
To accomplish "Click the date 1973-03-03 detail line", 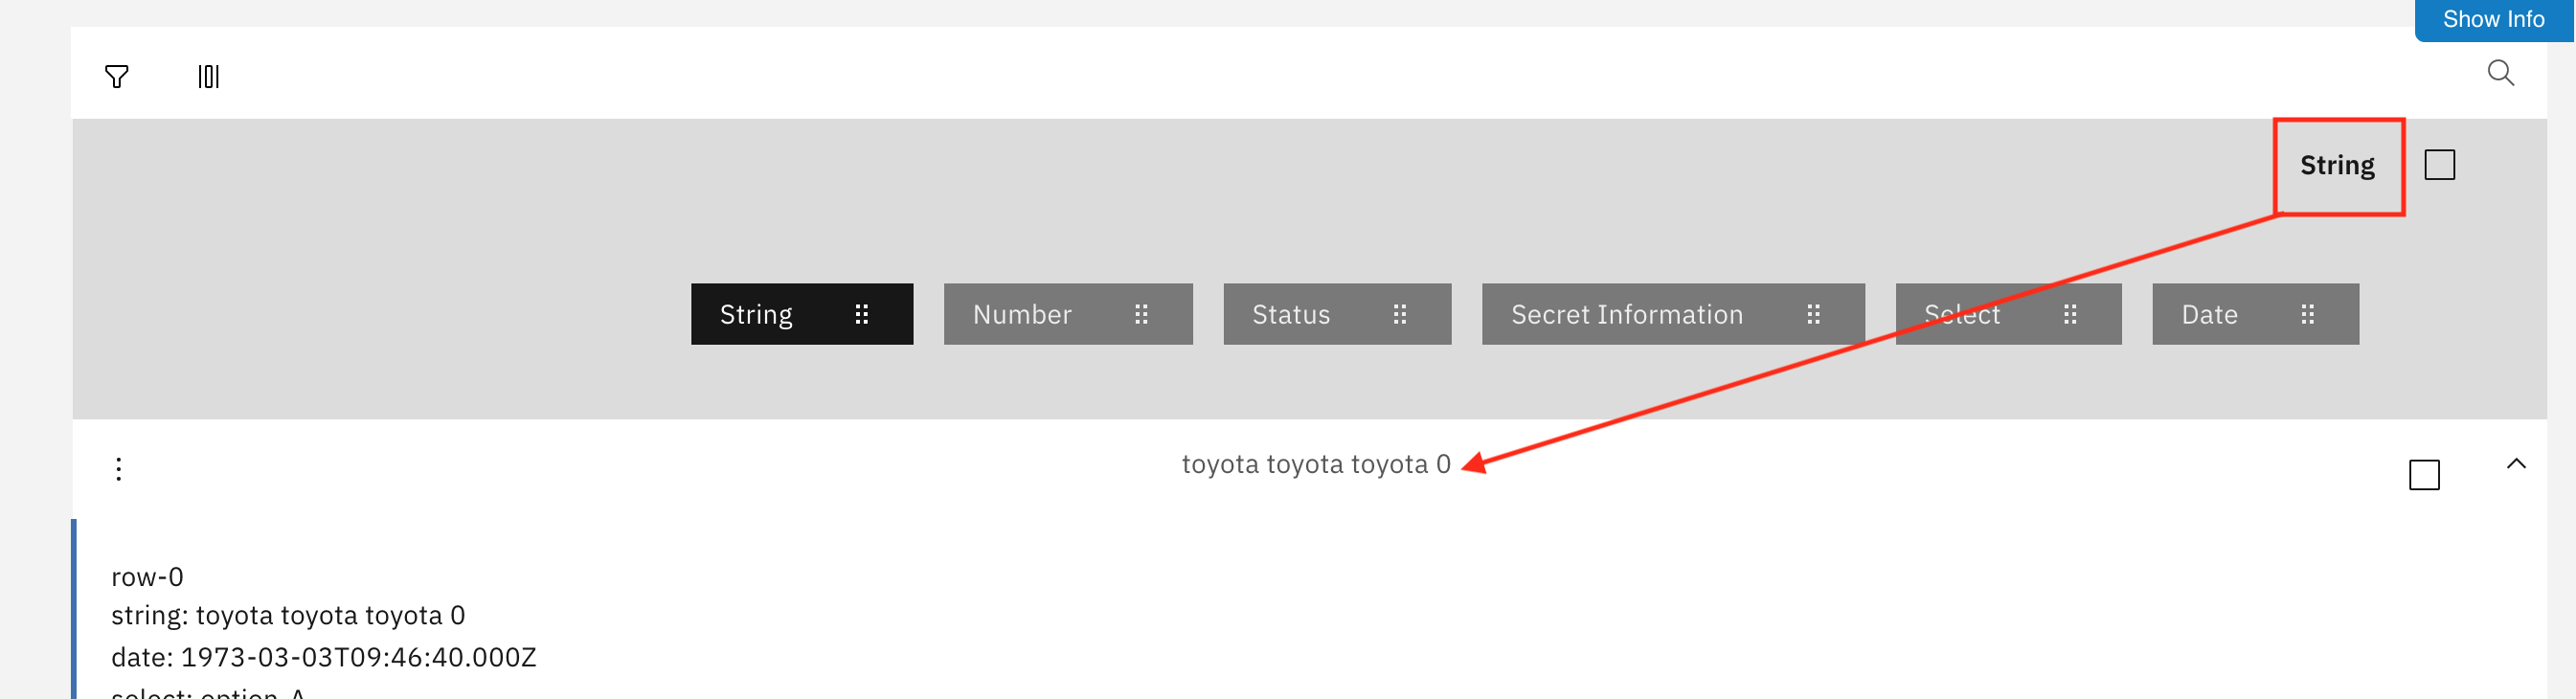I will [324, 657].
